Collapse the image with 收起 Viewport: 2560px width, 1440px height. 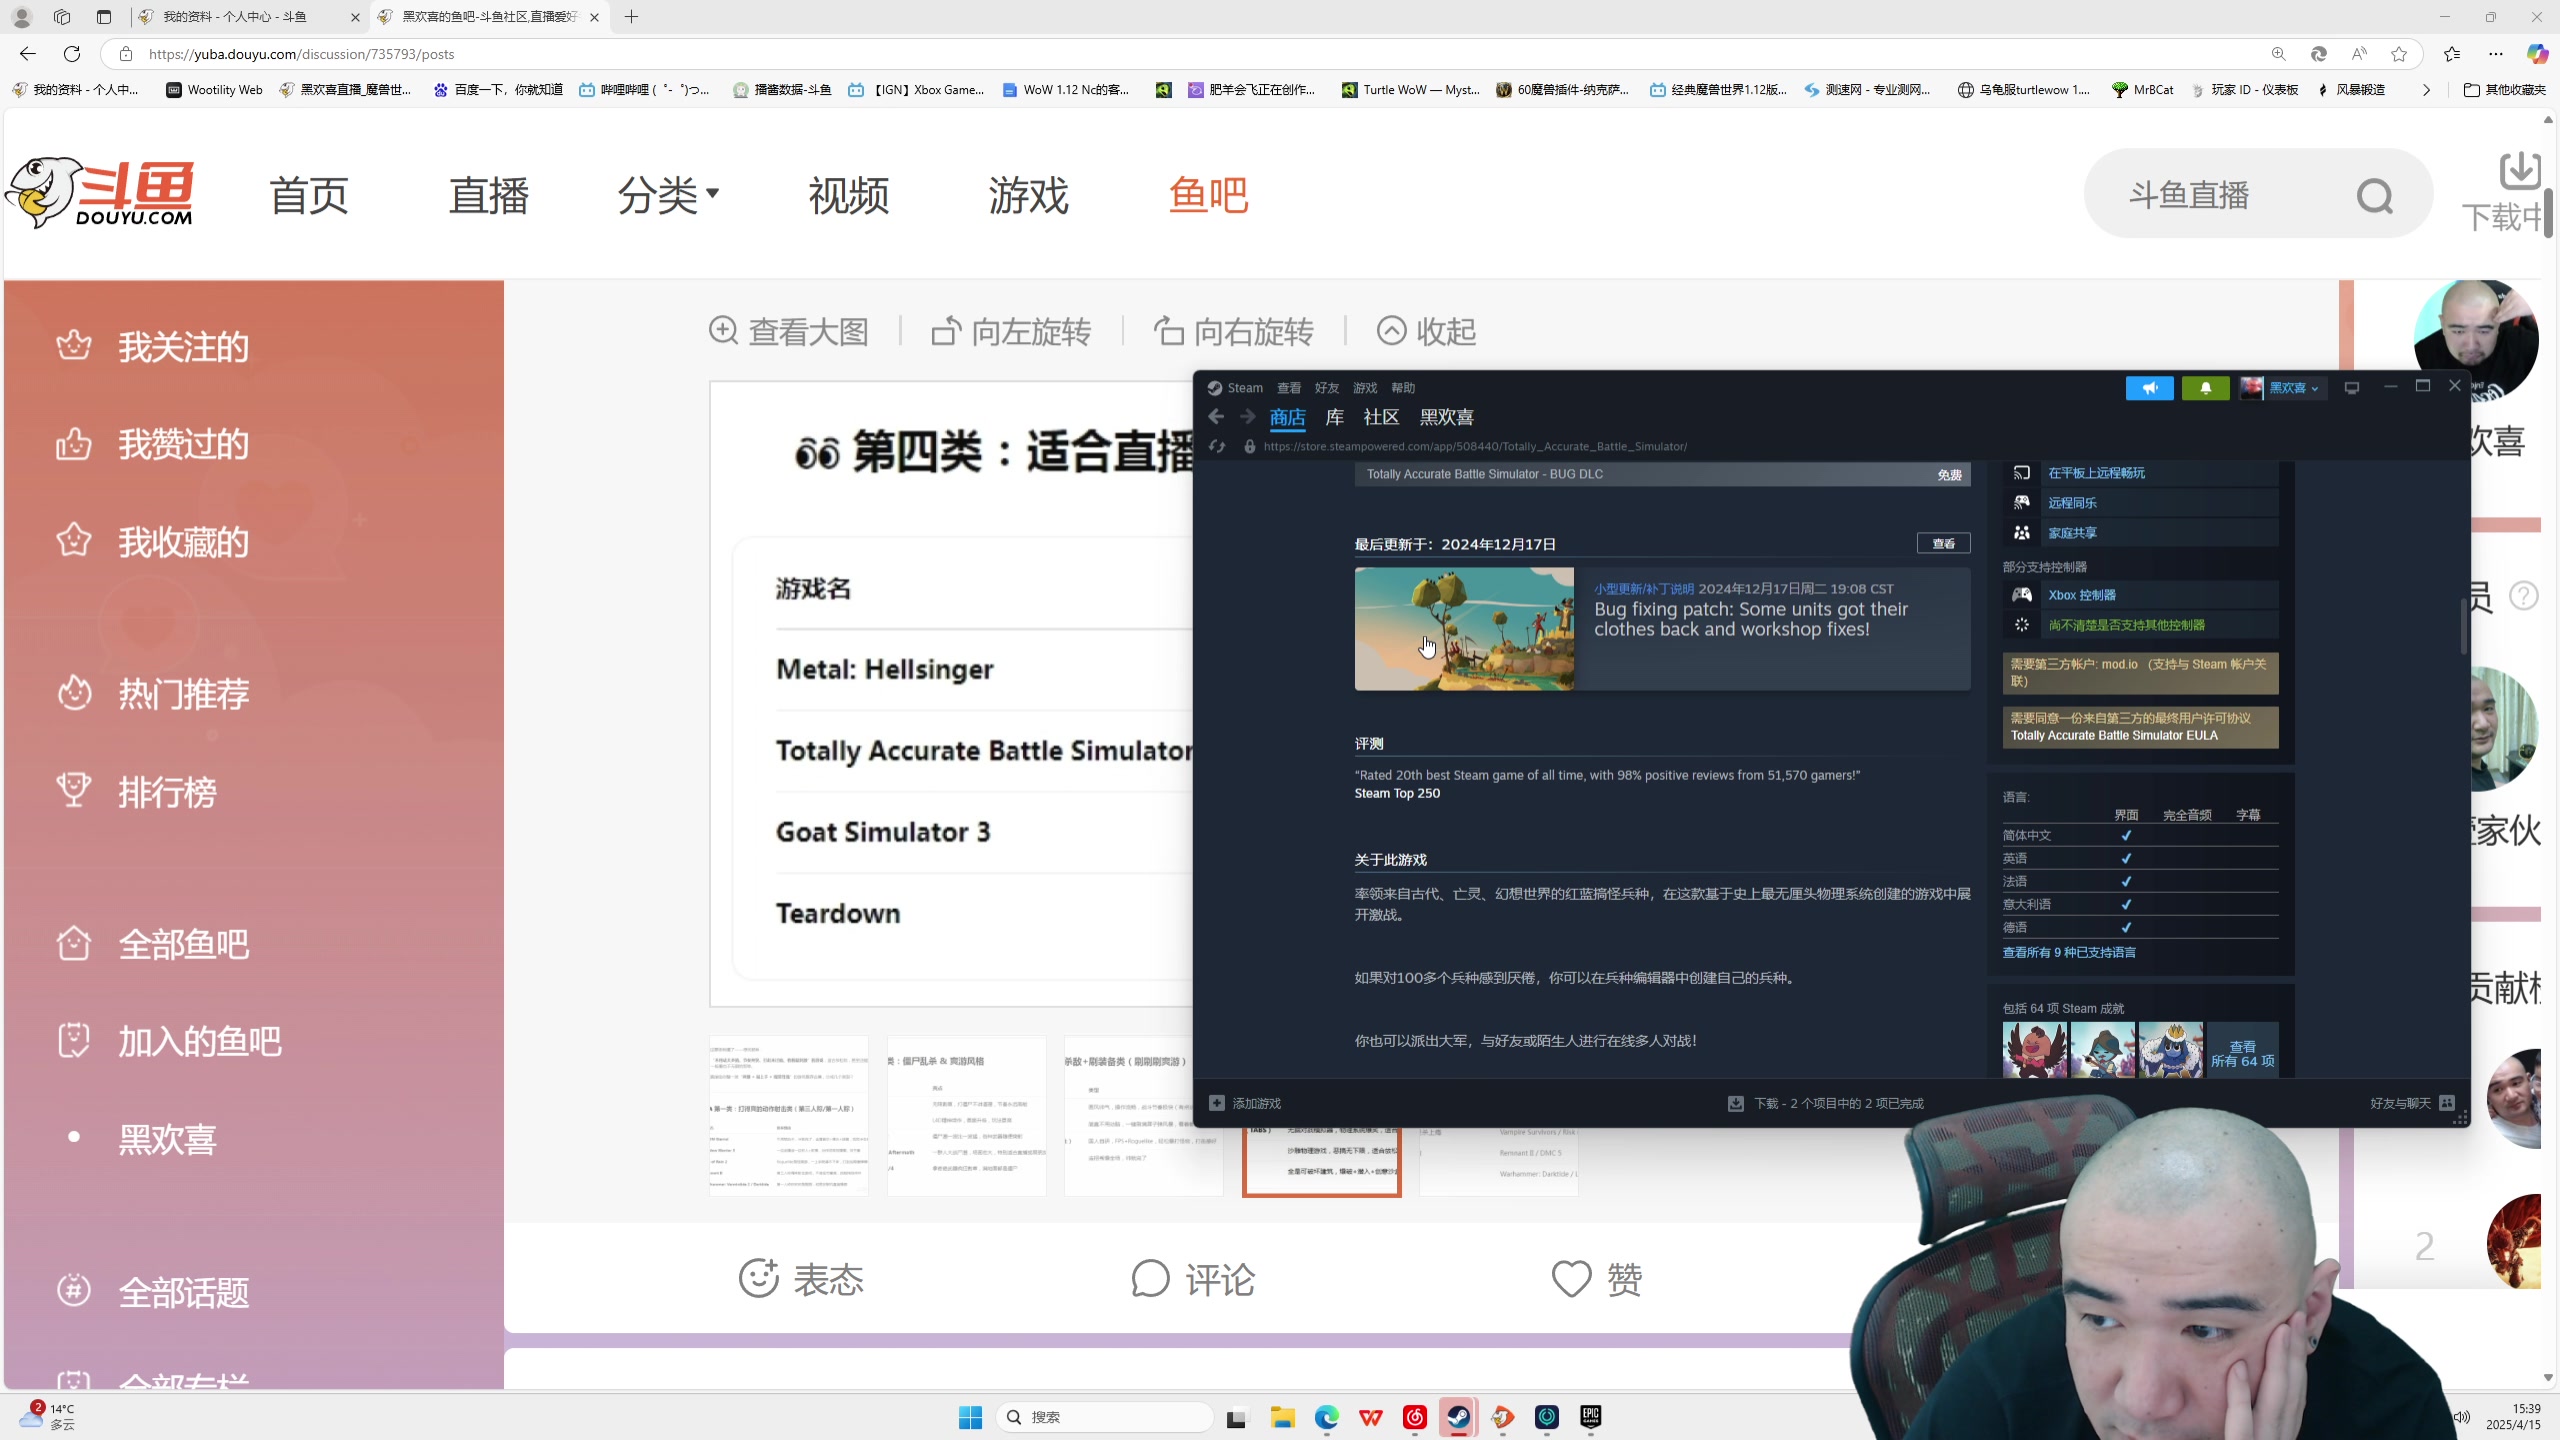coord(1426,331)
